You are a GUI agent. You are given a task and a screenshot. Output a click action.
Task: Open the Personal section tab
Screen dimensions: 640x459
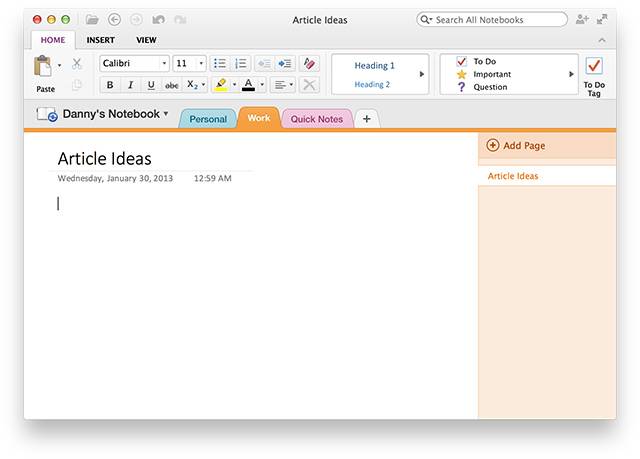(208, 119)
